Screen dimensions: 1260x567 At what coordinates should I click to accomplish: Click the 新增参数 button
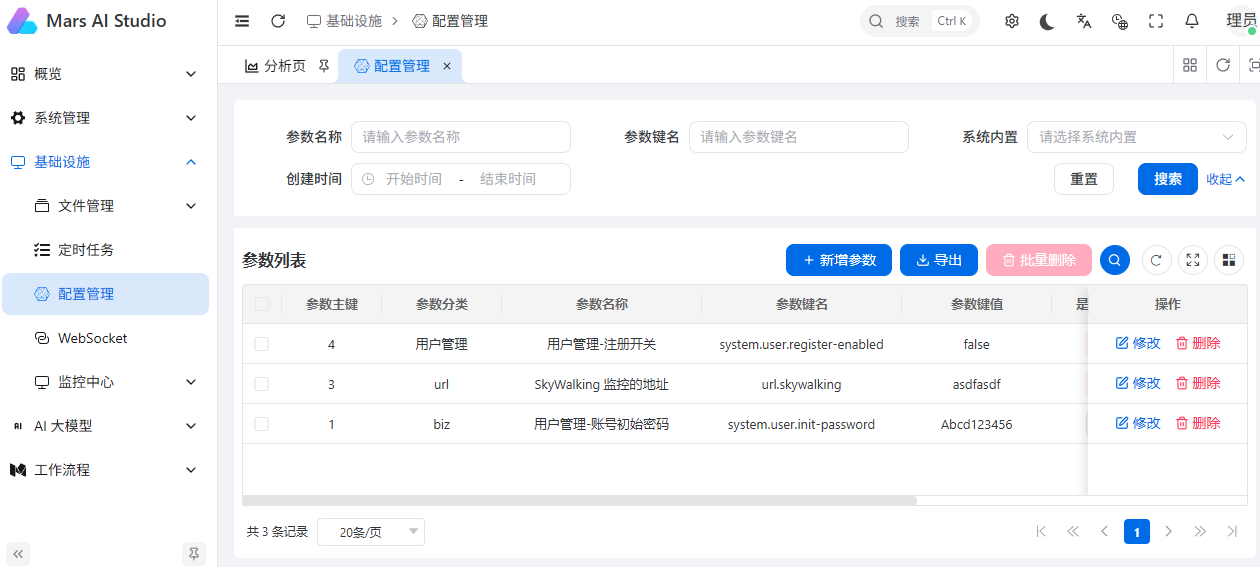pyautogui.click(x=839, y=260)
